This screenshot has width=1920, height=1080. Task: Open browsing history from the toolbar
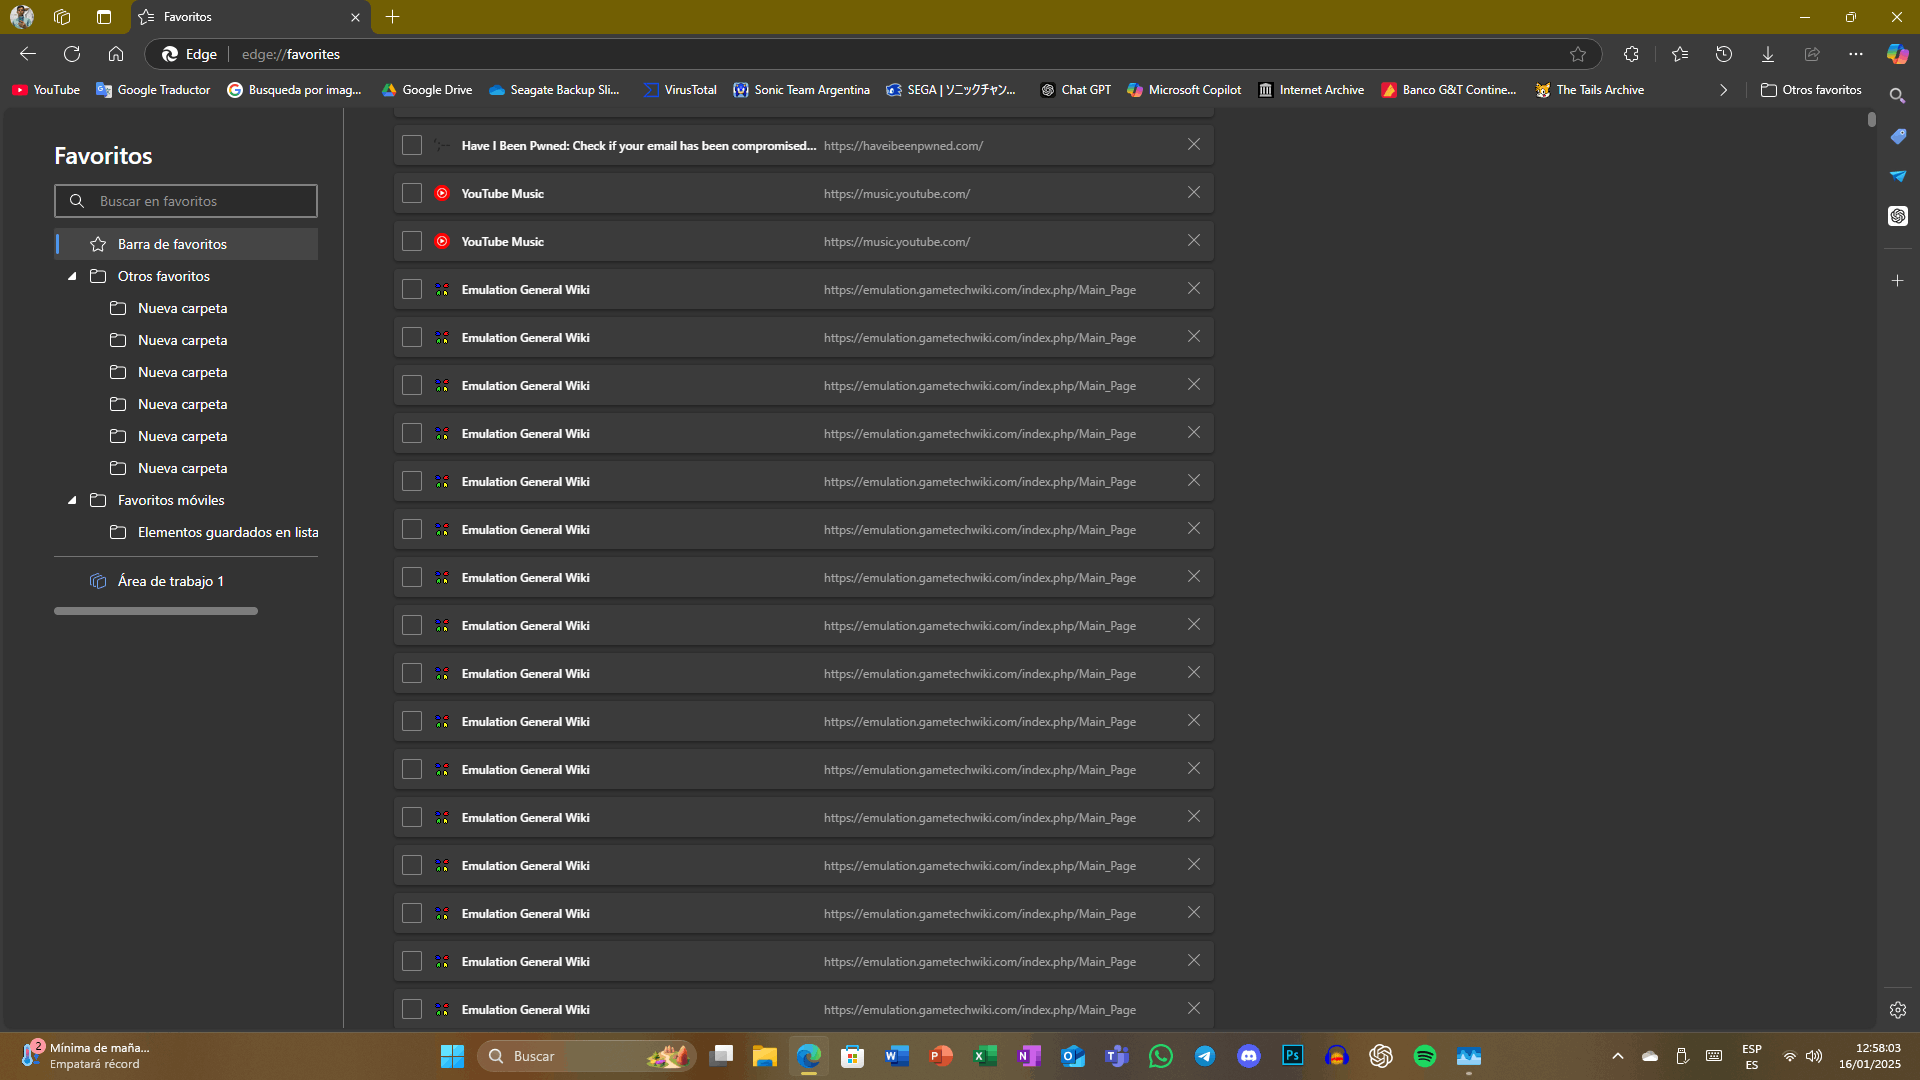point(1723,54)
